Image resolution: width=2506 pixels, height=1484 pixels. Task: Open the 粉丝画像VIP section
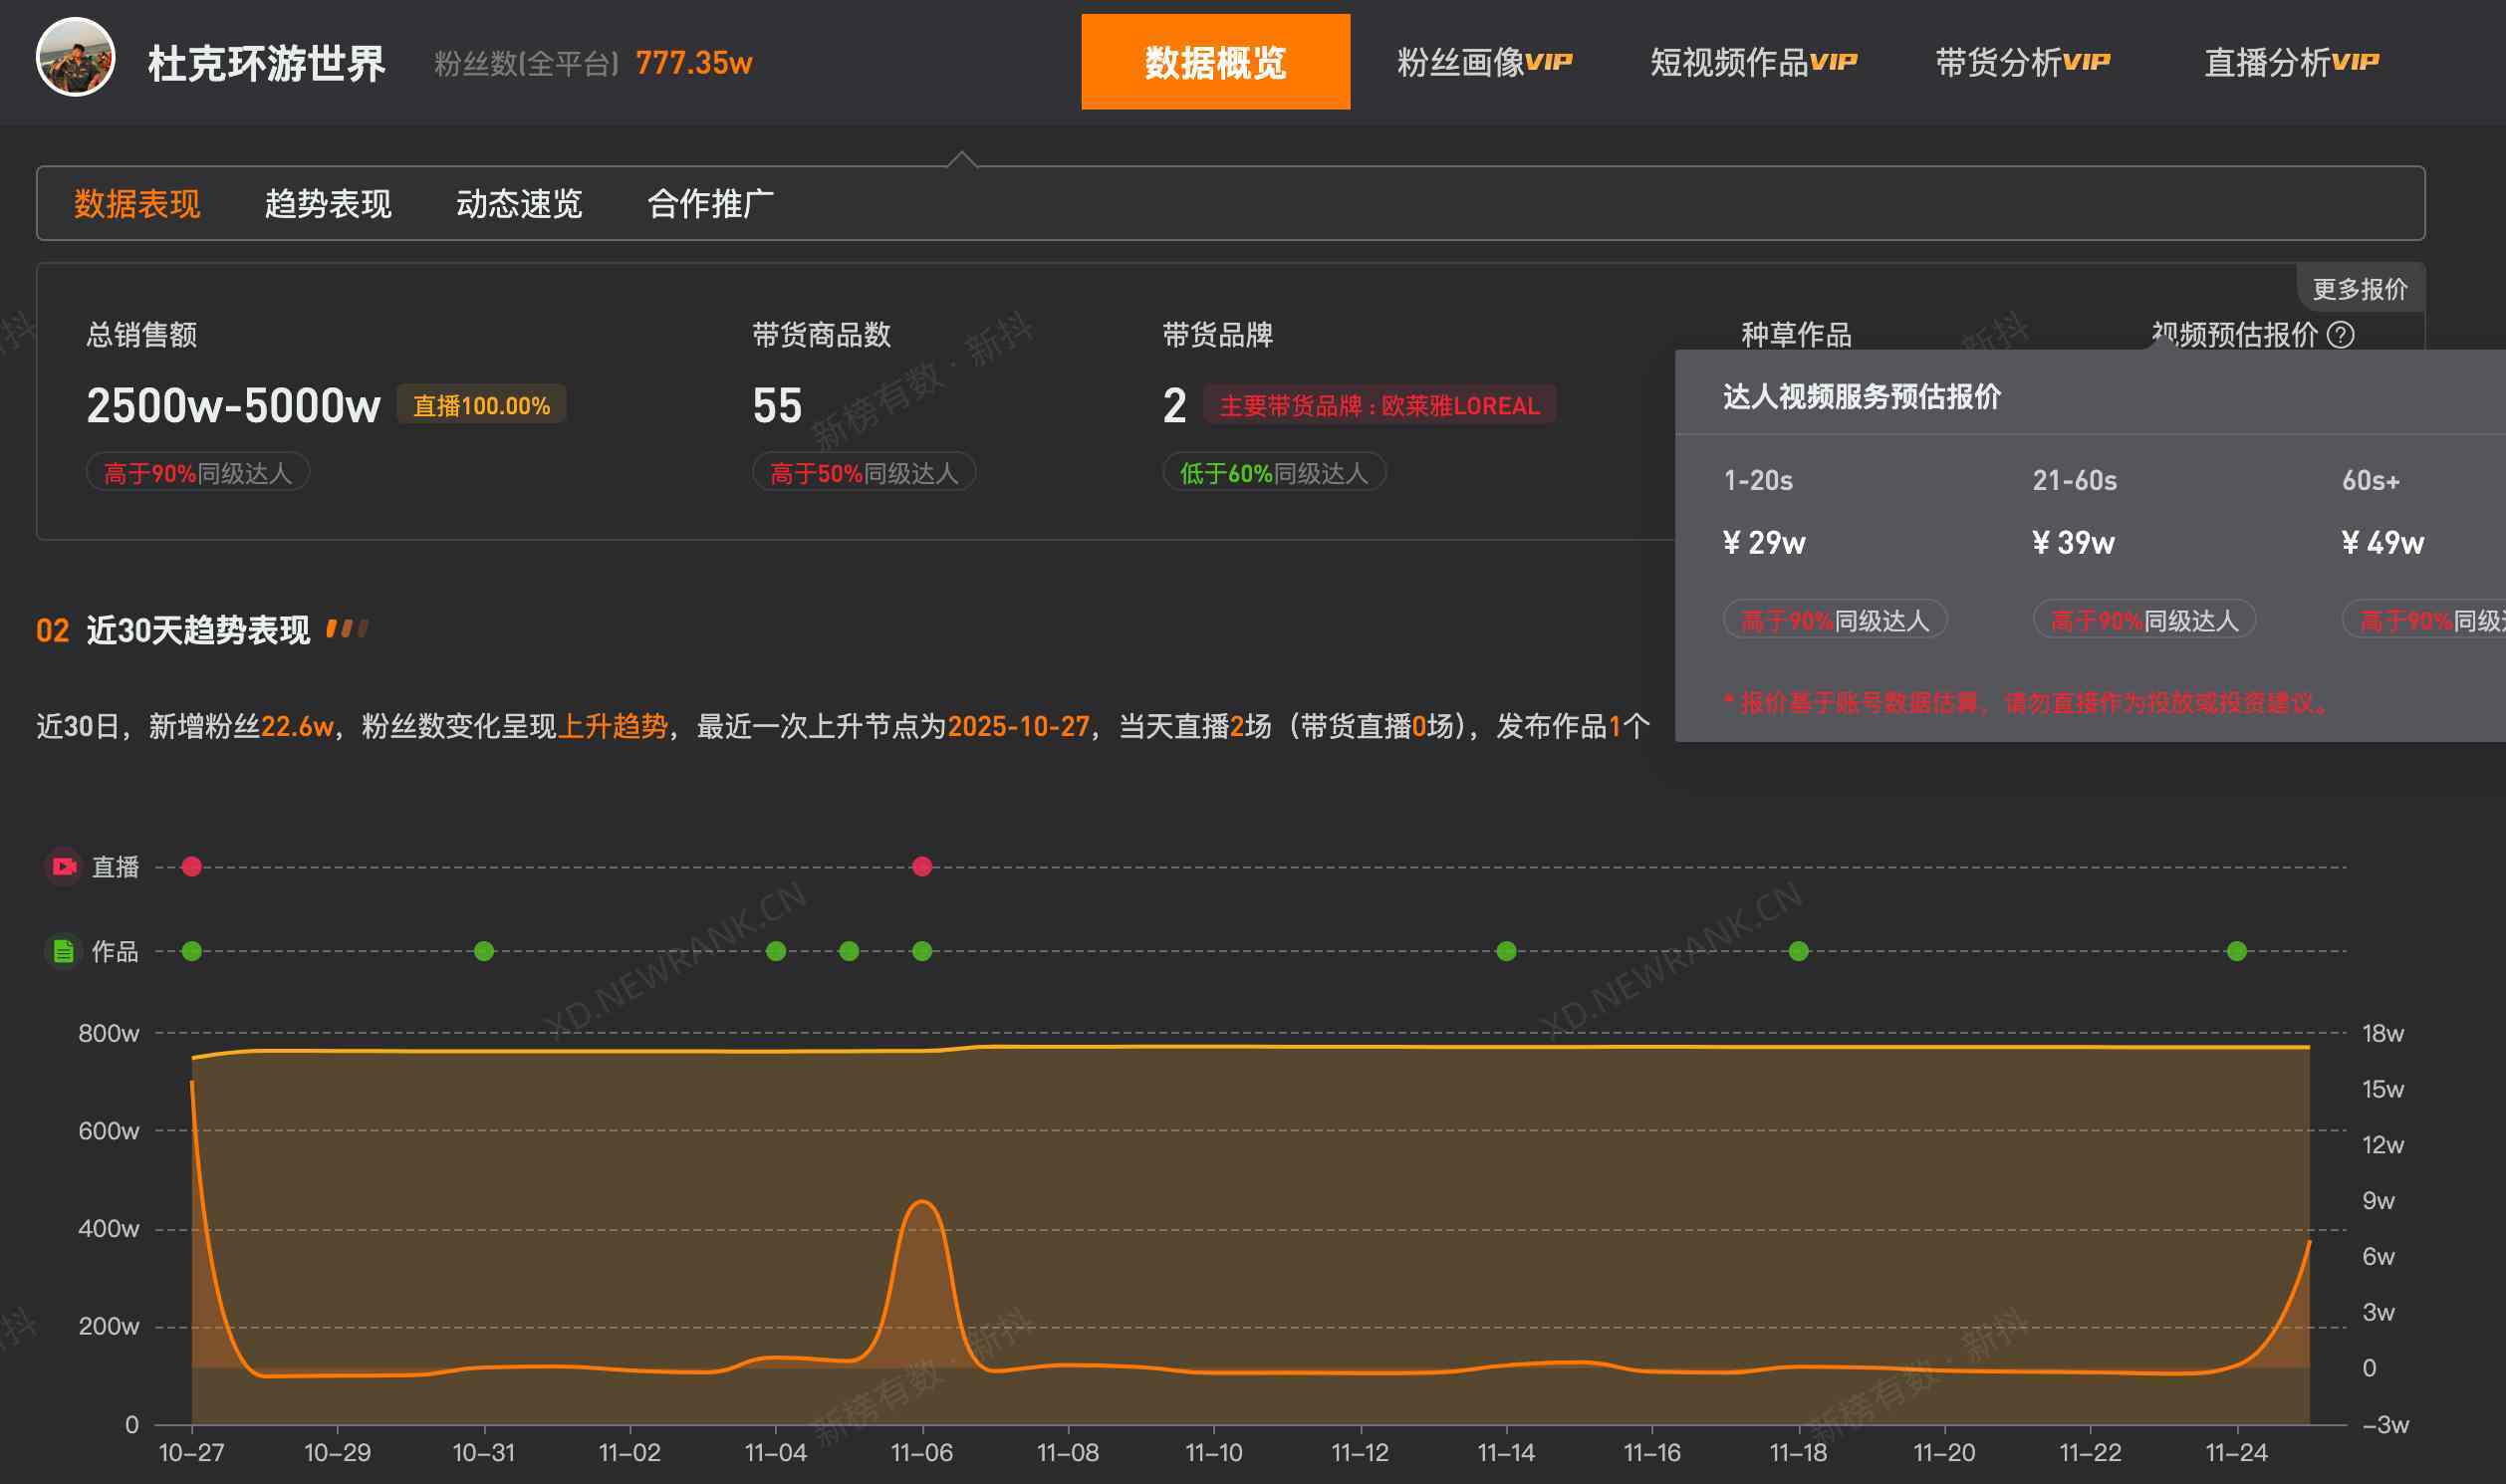tap(1485, 62)
